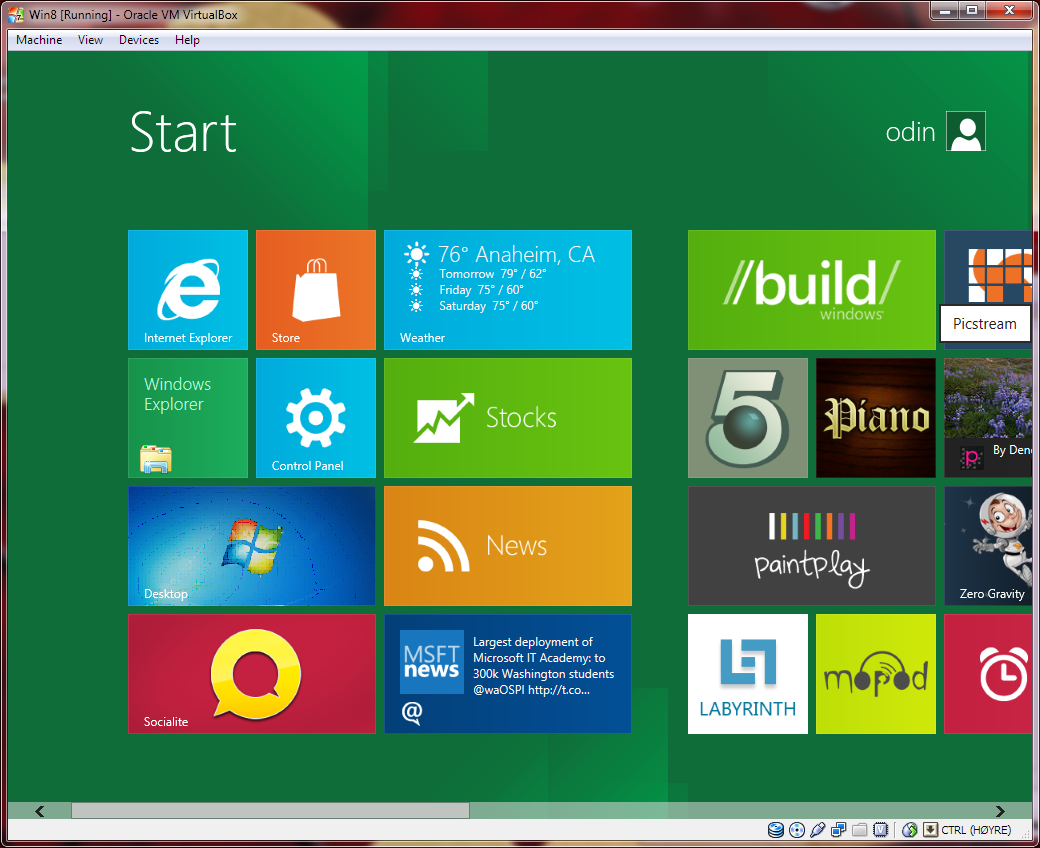Open the Stocks tile
1040x848 pixels.
[507, 418]
